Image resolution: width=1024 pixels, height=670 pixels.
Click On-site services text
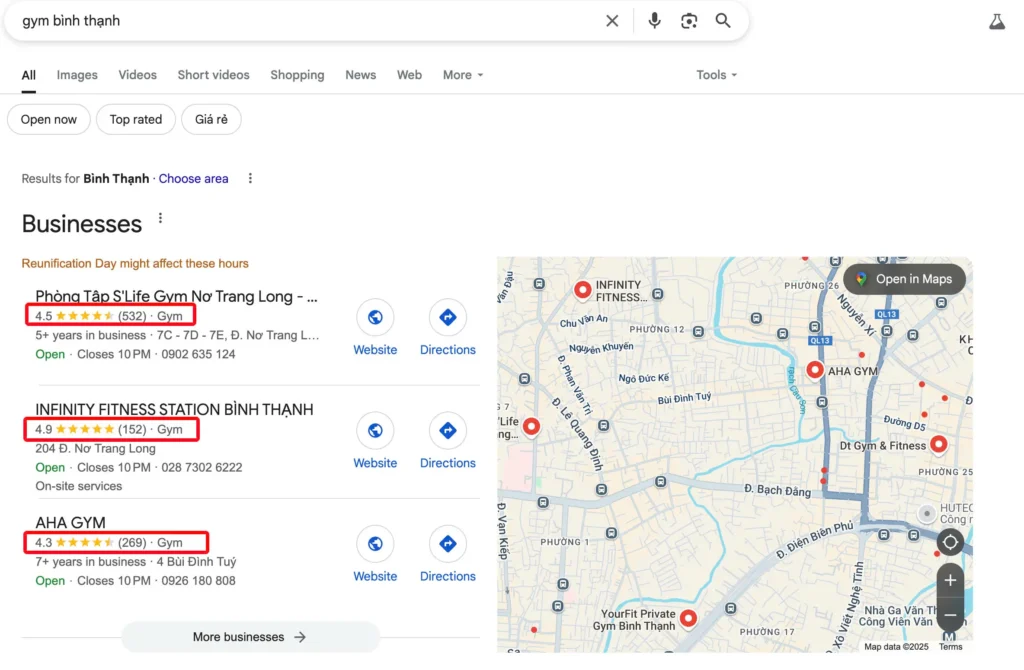pos(78,486)
